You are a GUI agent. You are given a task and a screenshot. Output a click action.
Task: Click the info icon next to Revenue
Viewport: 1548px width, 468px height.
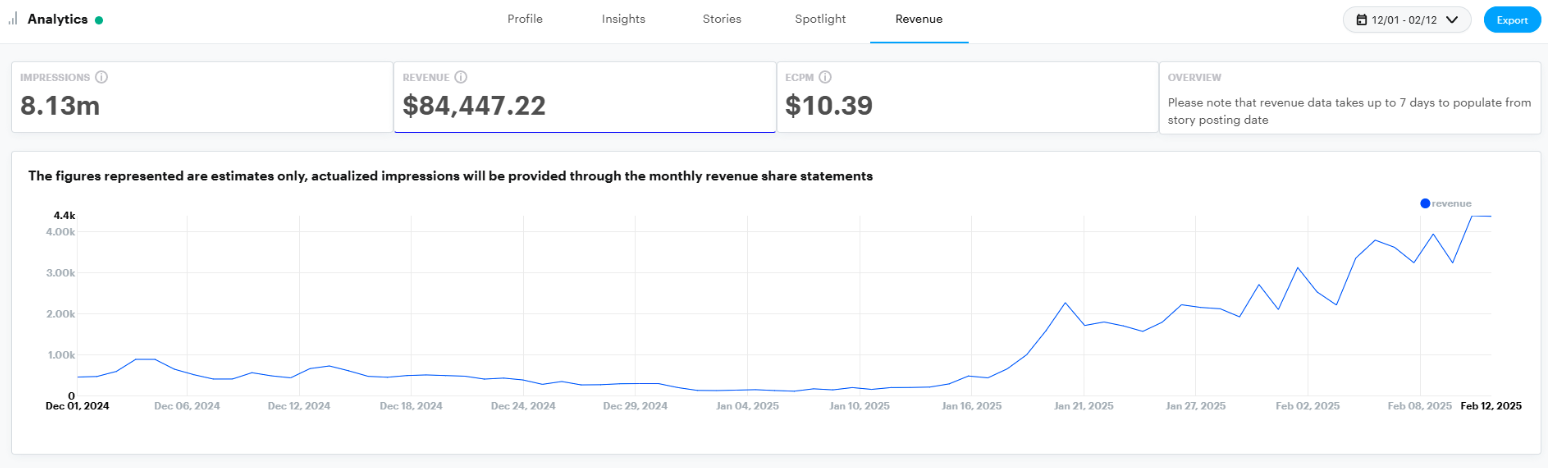pyautogui.click(x=461, y=77)
